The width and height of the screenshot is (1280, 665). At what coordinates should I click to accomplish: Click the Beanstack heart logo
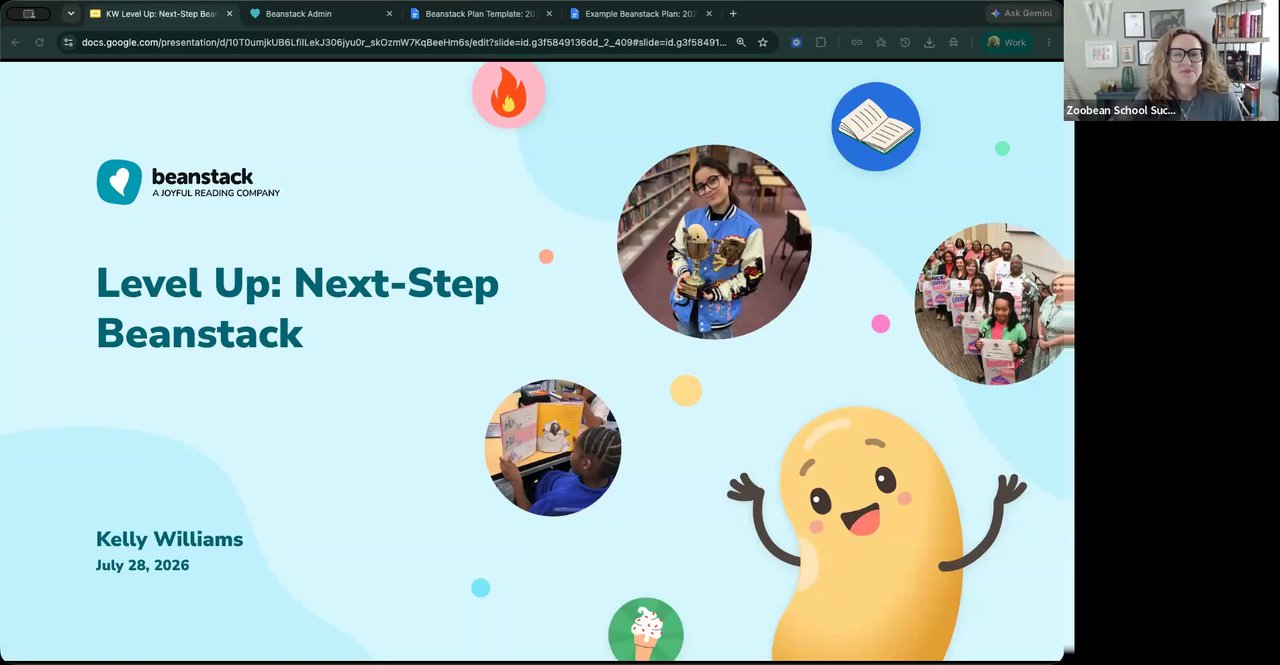(119, 182)
